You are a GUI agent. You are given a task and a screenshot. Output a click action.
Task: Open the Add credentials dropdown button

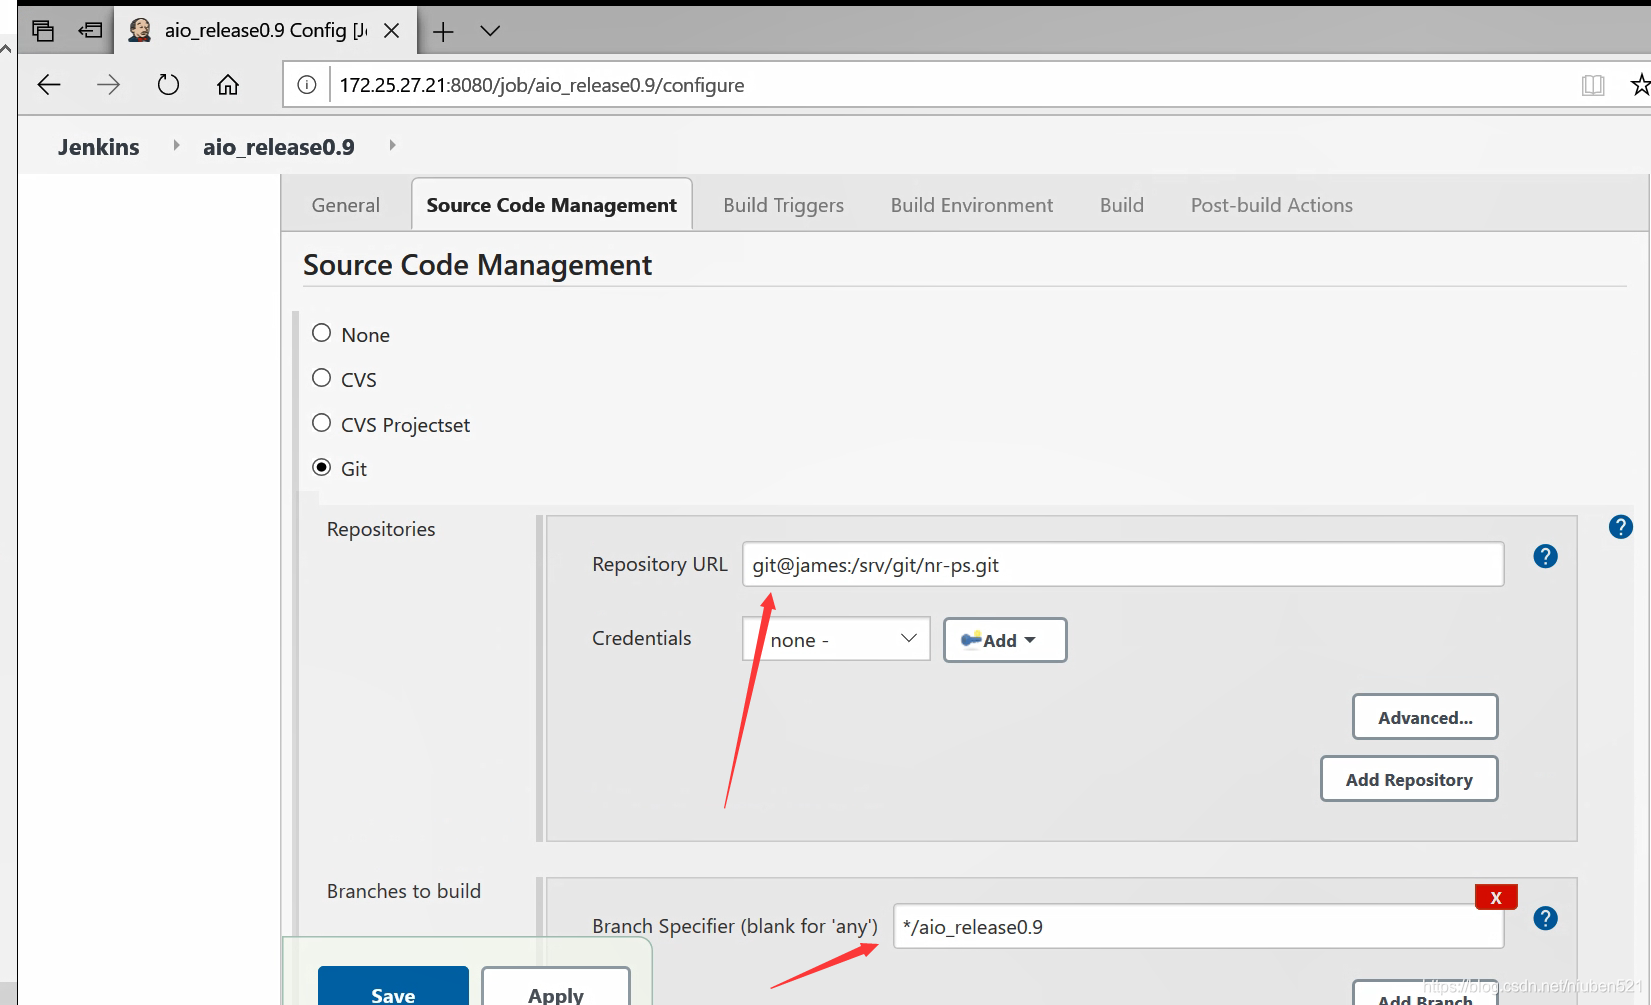(x=1005, y=640)
